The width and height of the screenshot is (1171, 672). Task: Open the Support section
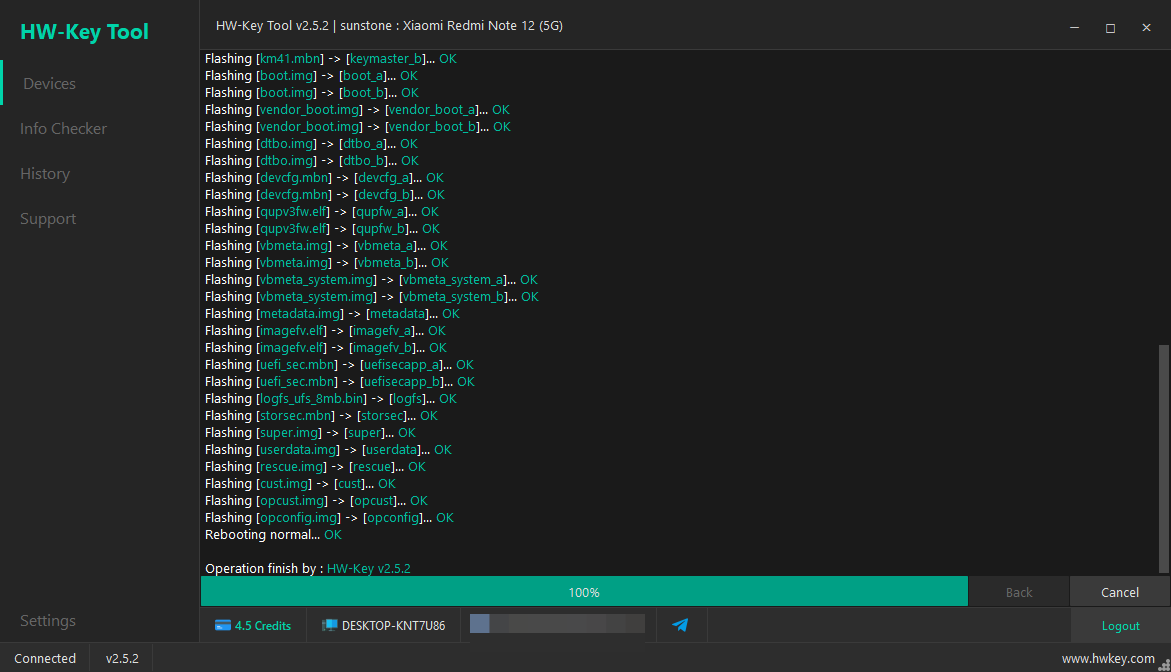click(48, 219)
